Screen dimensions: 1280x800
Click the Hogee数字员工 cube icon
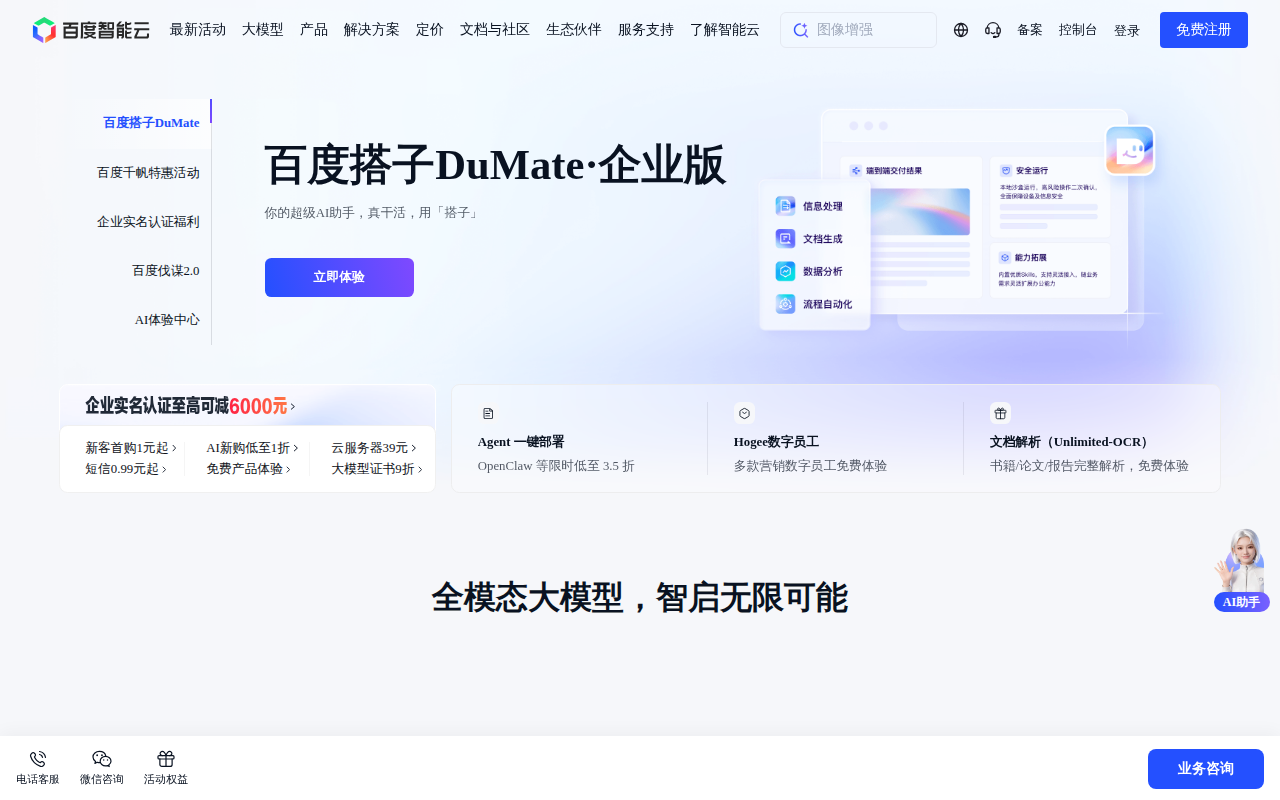coord(744,413)
